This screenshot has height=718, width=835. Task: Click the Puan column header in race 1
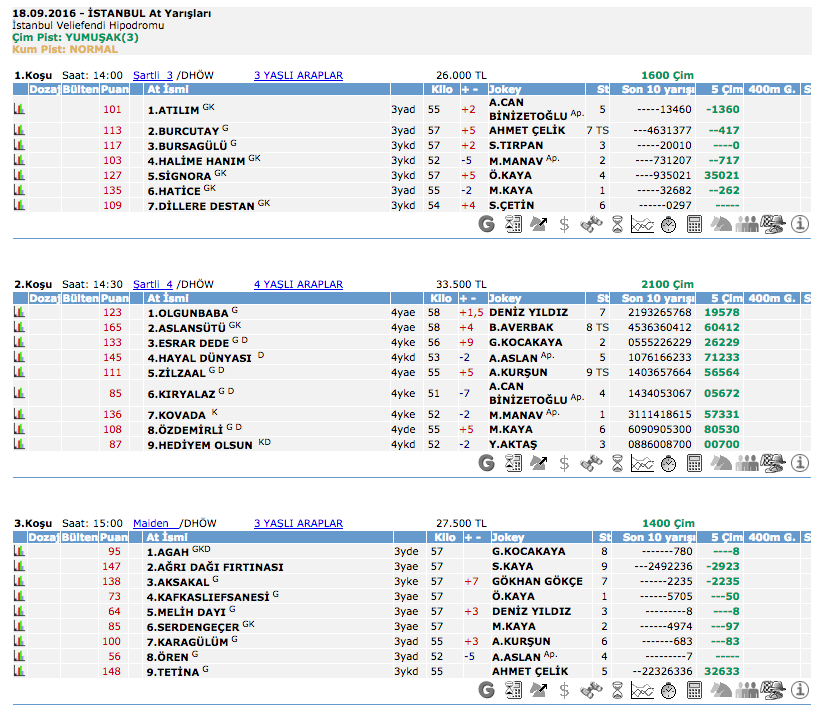(x=113, y=90)
